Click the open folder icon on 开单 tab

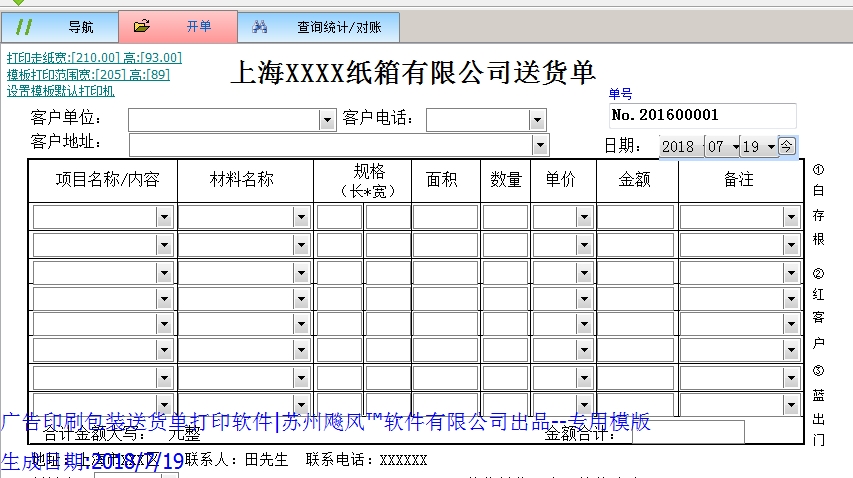(142, 27)
